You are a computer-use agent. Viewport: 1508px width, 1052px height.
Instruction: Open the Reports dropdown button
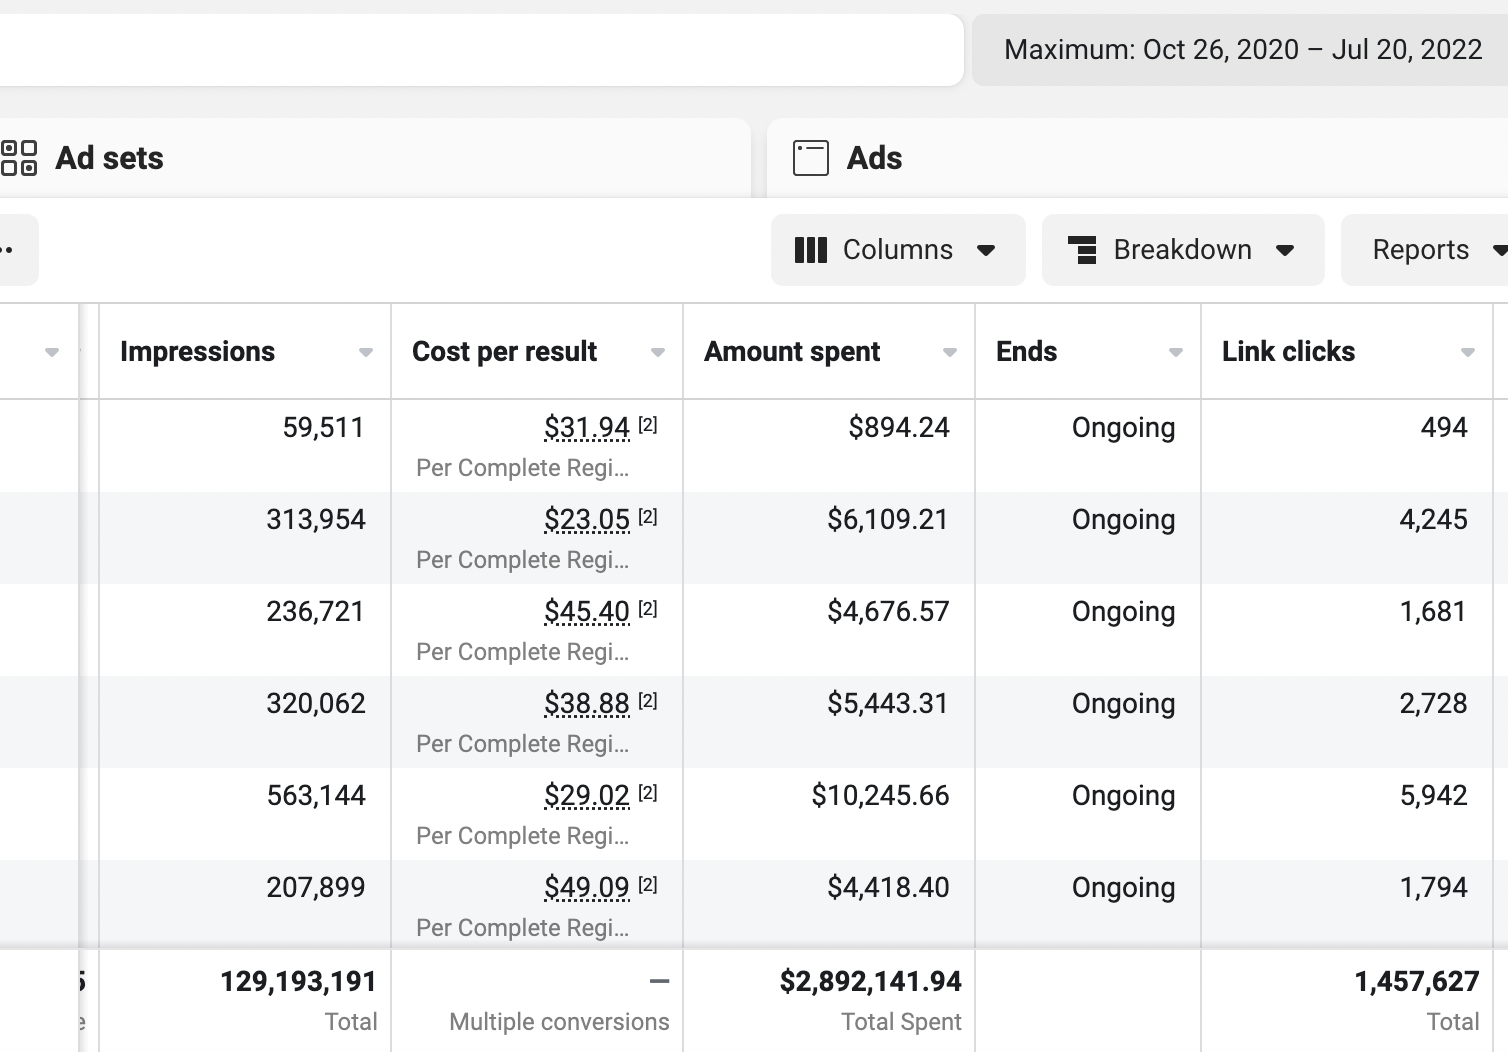click(1424, 250)
